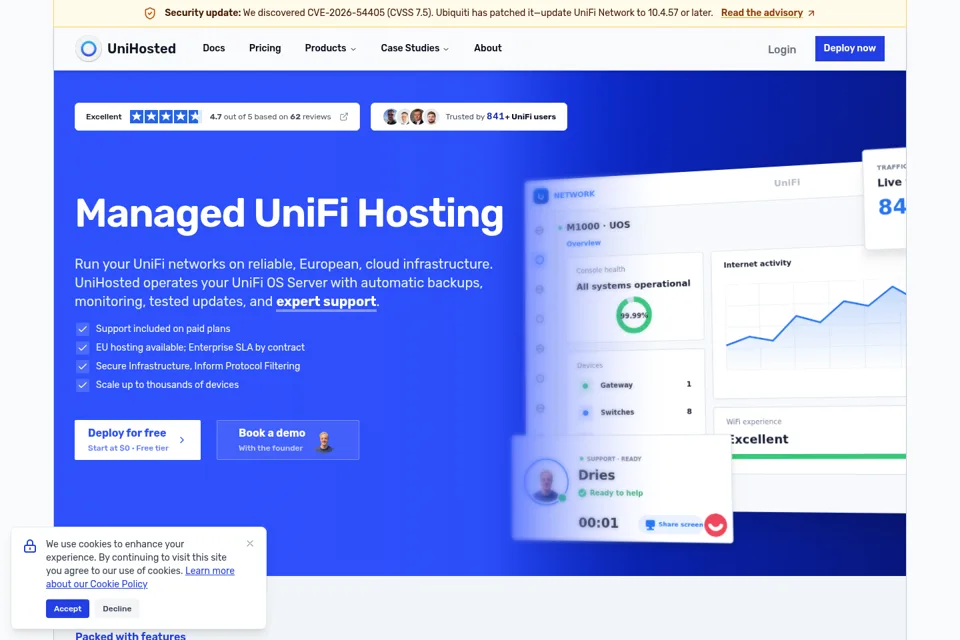
Task: Click the lock icon in cookie notice
Action: pyautogui.click(x=30, y=546)
